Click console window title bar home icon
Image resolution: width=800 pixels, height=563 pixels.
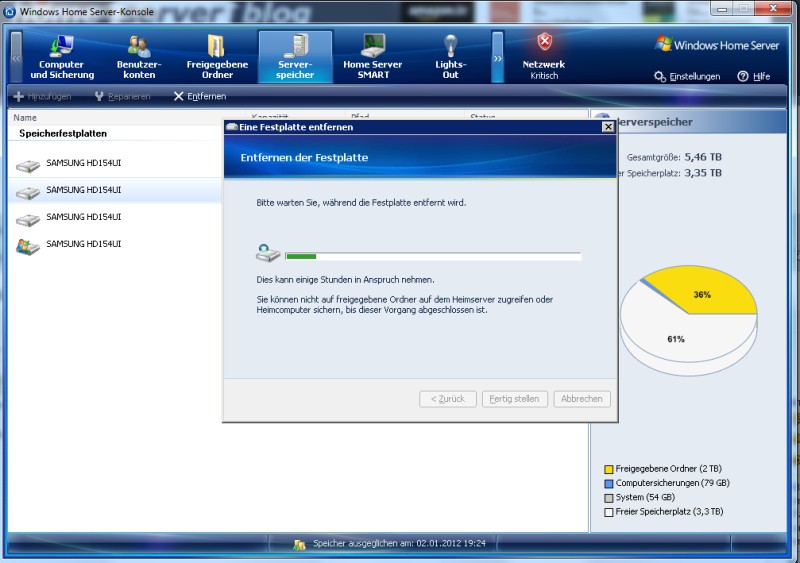[x=10, y=11]
